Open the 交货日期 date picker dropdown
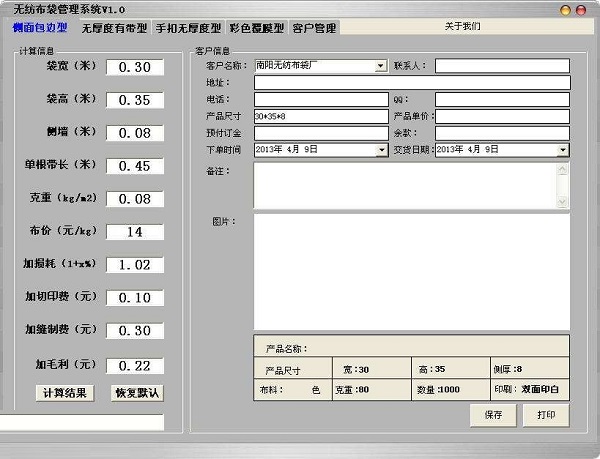The height and width of the screenshot is (459, 600). click(562, 150)
